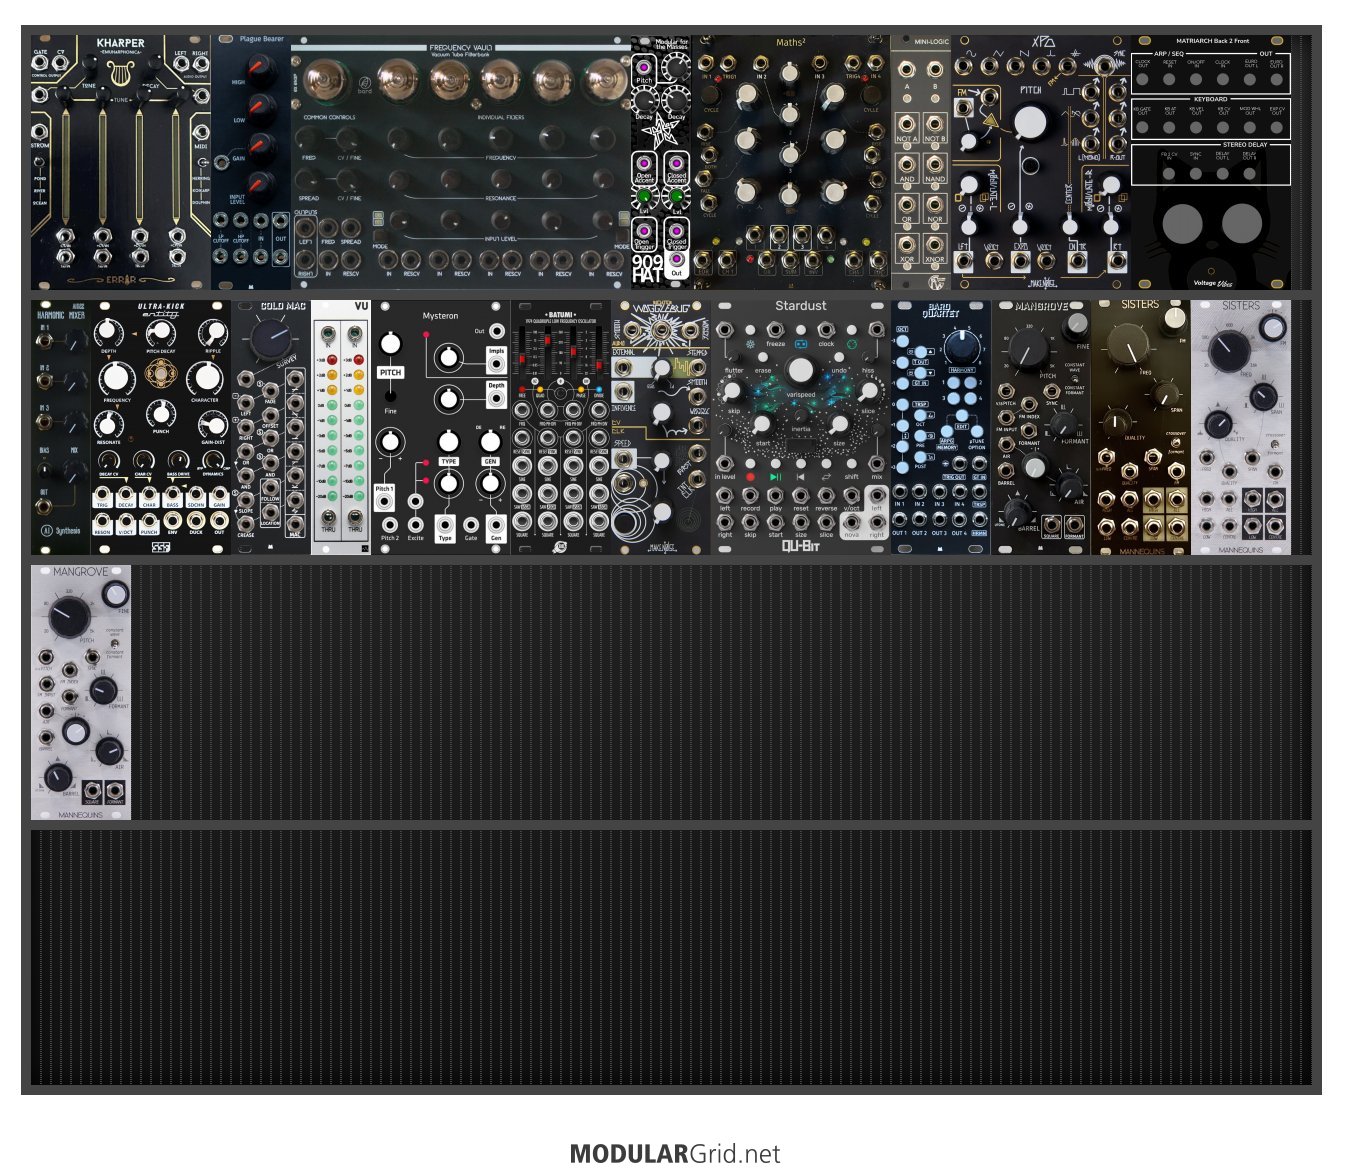The height and width of the screenshot is (1175, 1352).
Task: Click the common FREQ knob on Frequency Vault
Action: click(x=309, y=136)
